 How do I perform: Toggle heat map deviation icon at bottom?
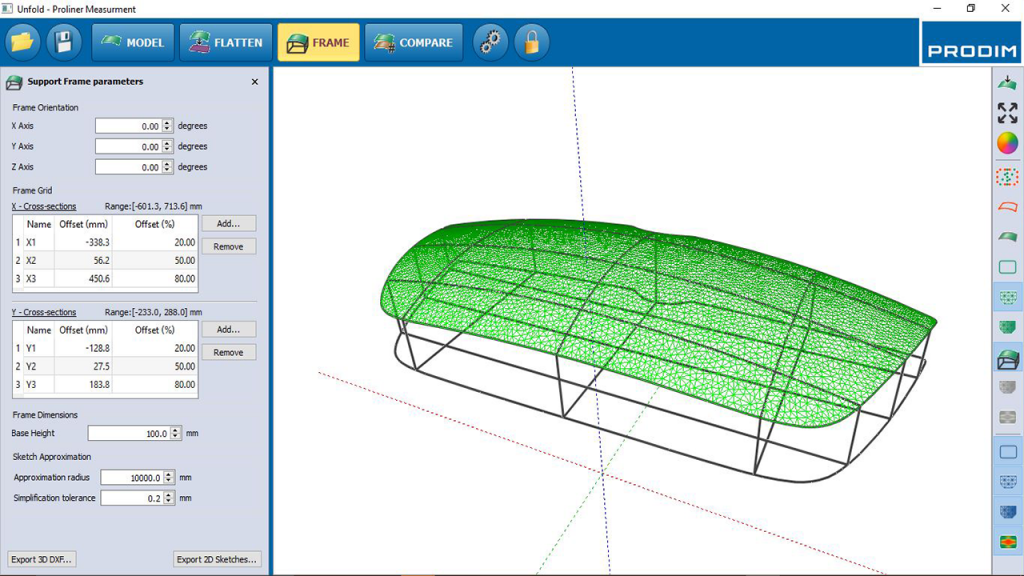(x=1008, y=542)
